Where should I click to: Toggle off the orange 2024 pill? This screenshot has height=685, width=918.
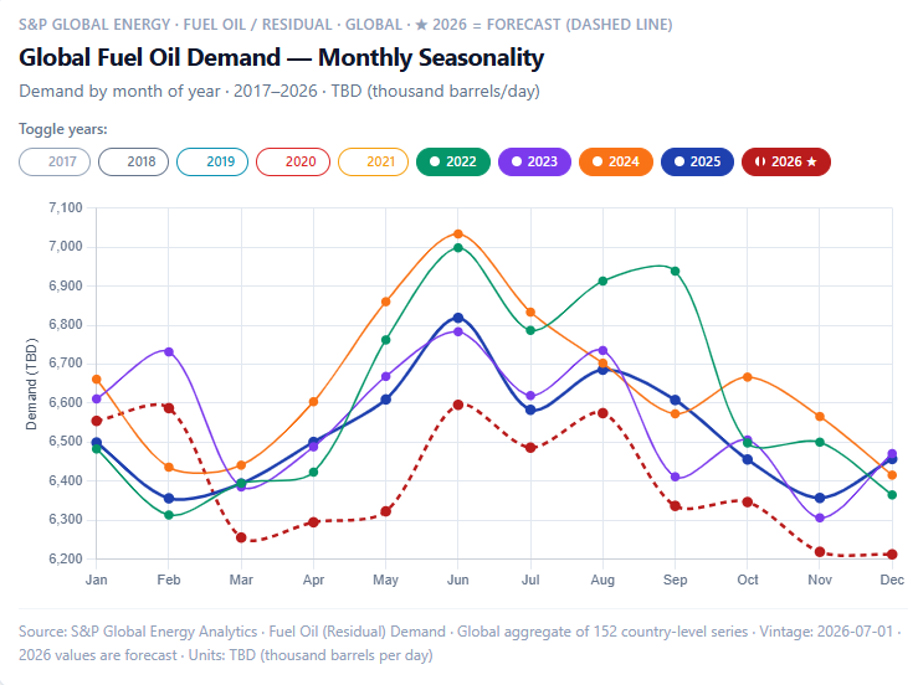(x=616, y=162)
